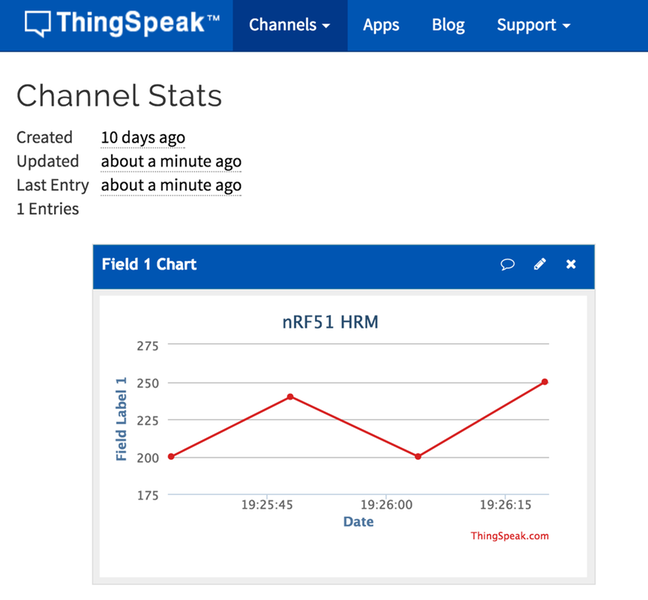Click the 'Field 1 Chart' panel header title
The image size is (648, 600).
[x=149, y=264]
